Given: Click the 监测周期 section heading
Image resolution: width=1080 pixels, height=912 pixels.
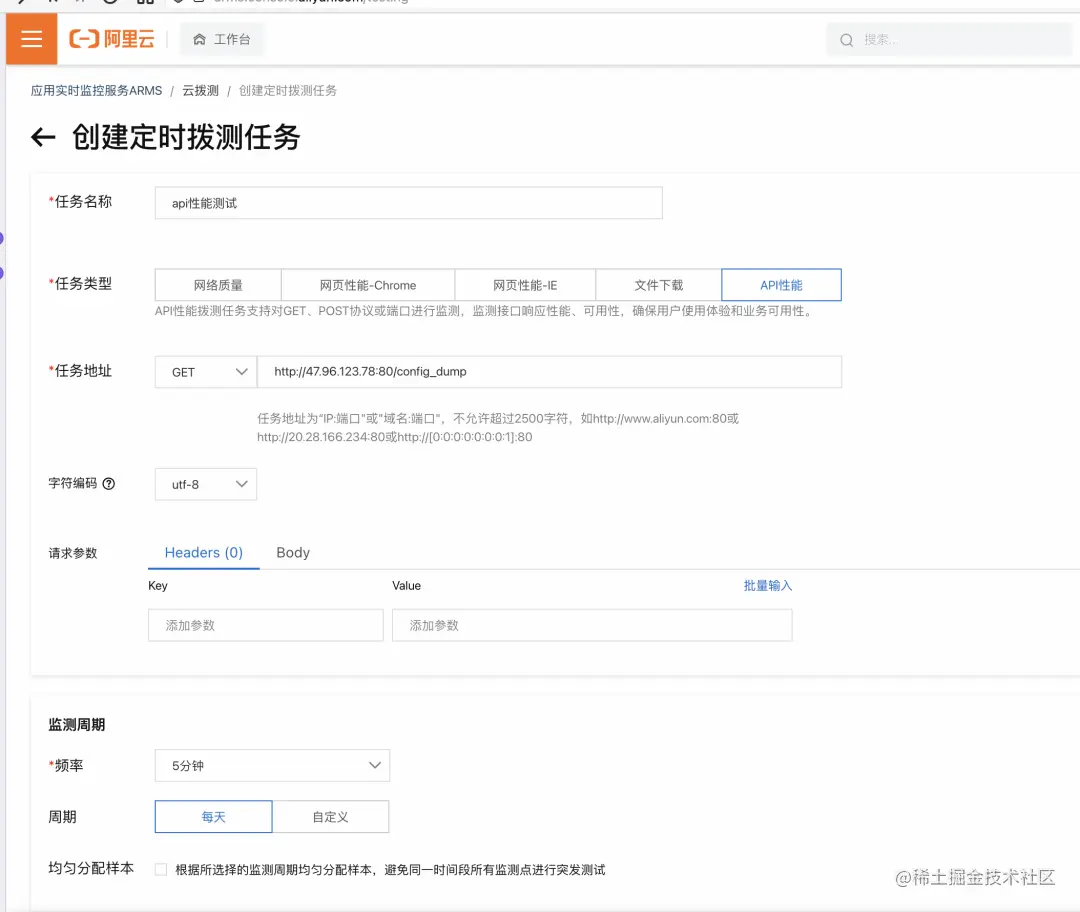Looking at the screenshot, I should 76,725.
